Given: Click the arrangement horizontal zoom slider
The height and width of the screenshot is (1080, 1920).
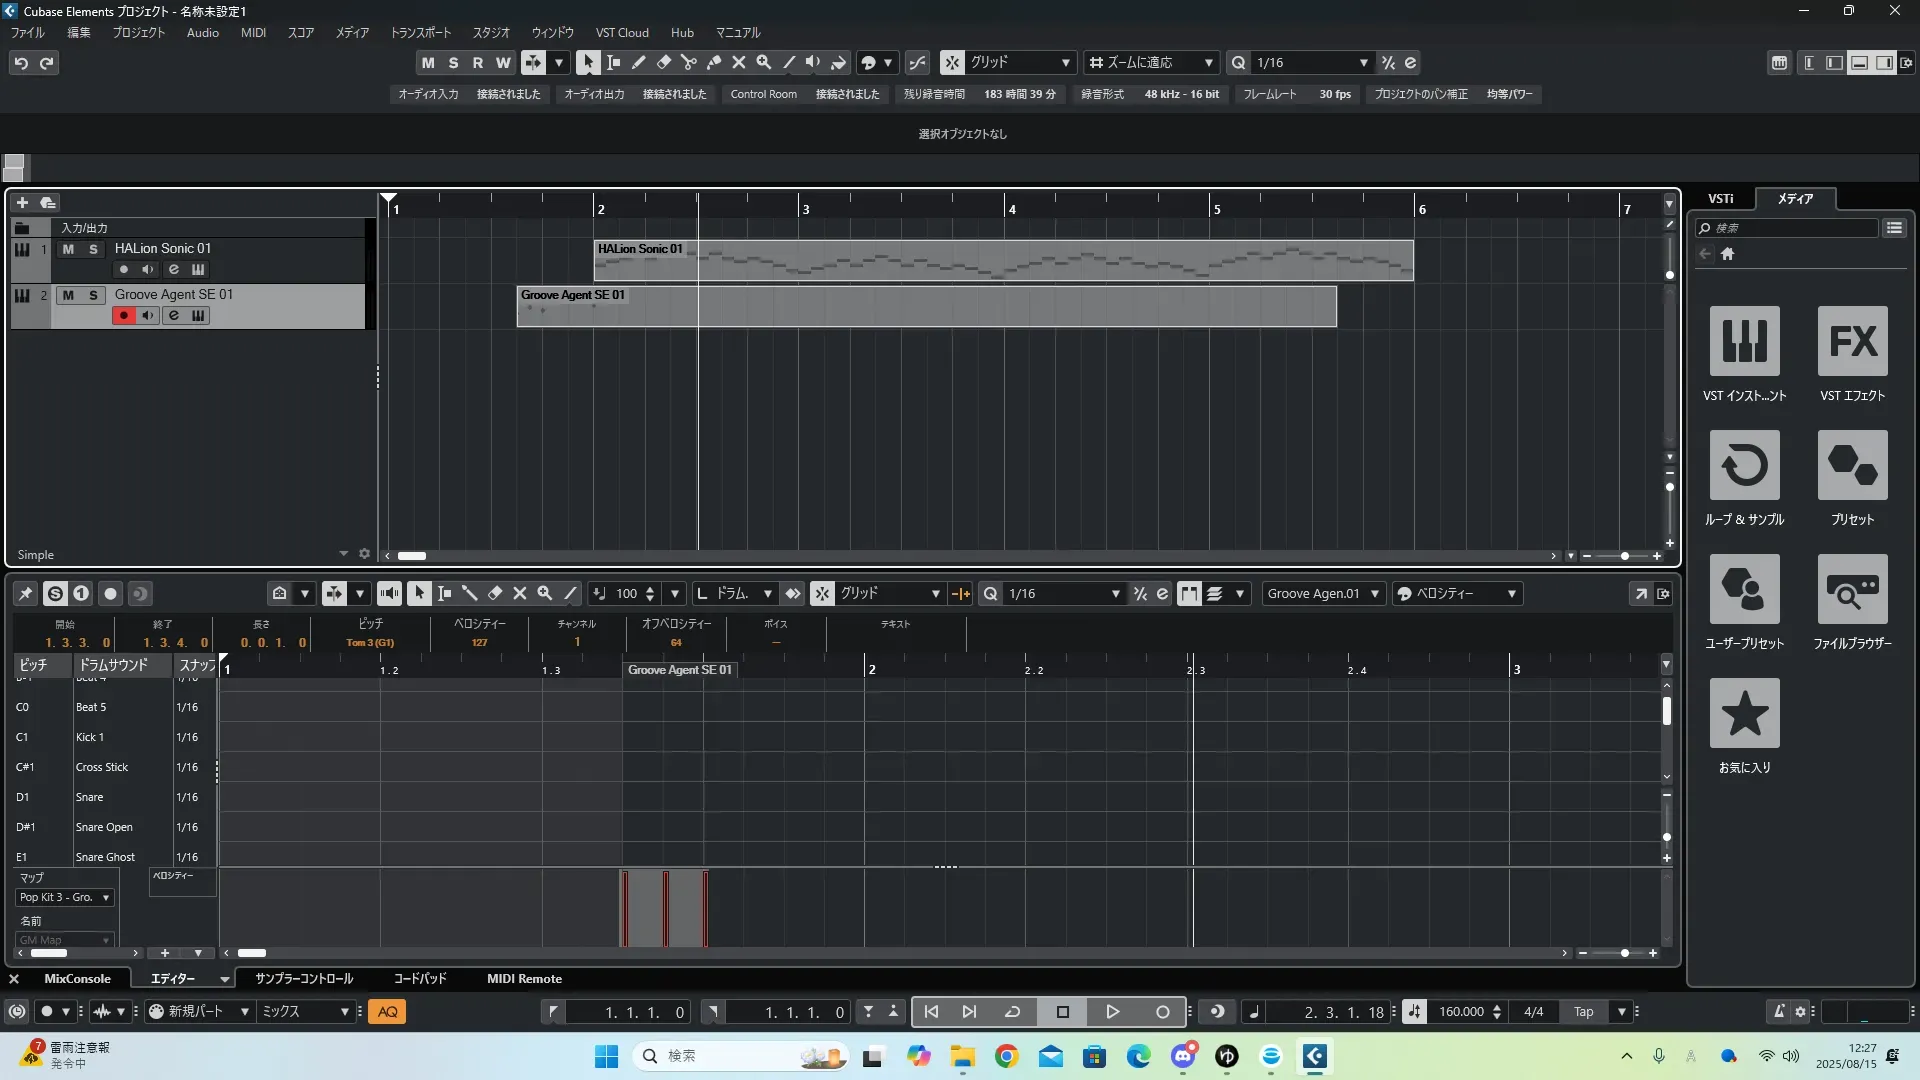Looking at the screenshot, I should coord(1623,556).
